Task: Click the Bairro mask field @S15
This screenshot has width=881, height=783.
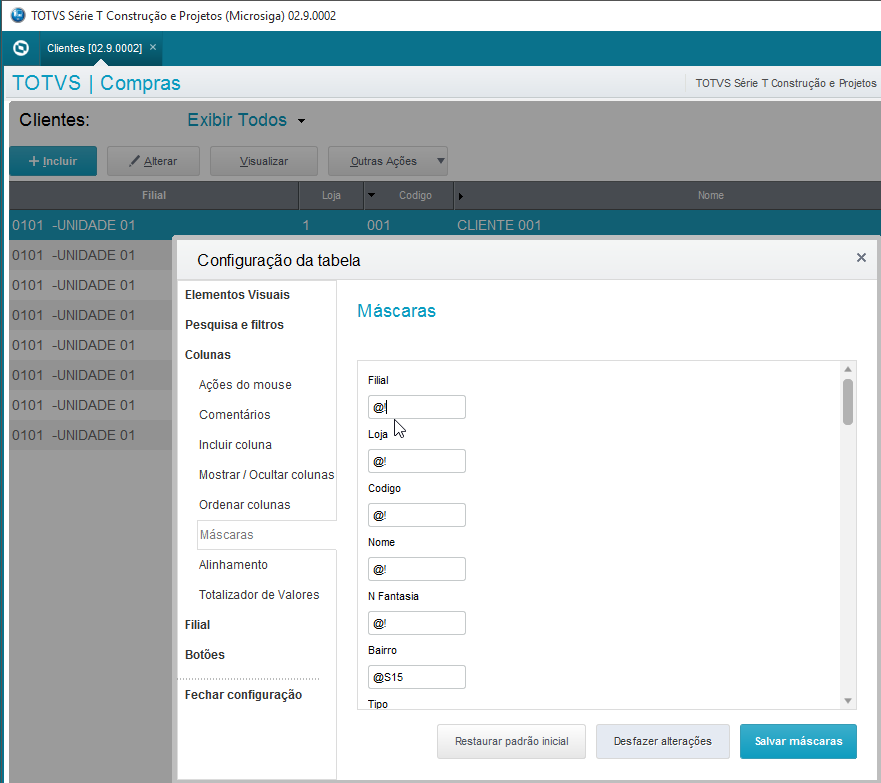Action: tap(416, 677)
